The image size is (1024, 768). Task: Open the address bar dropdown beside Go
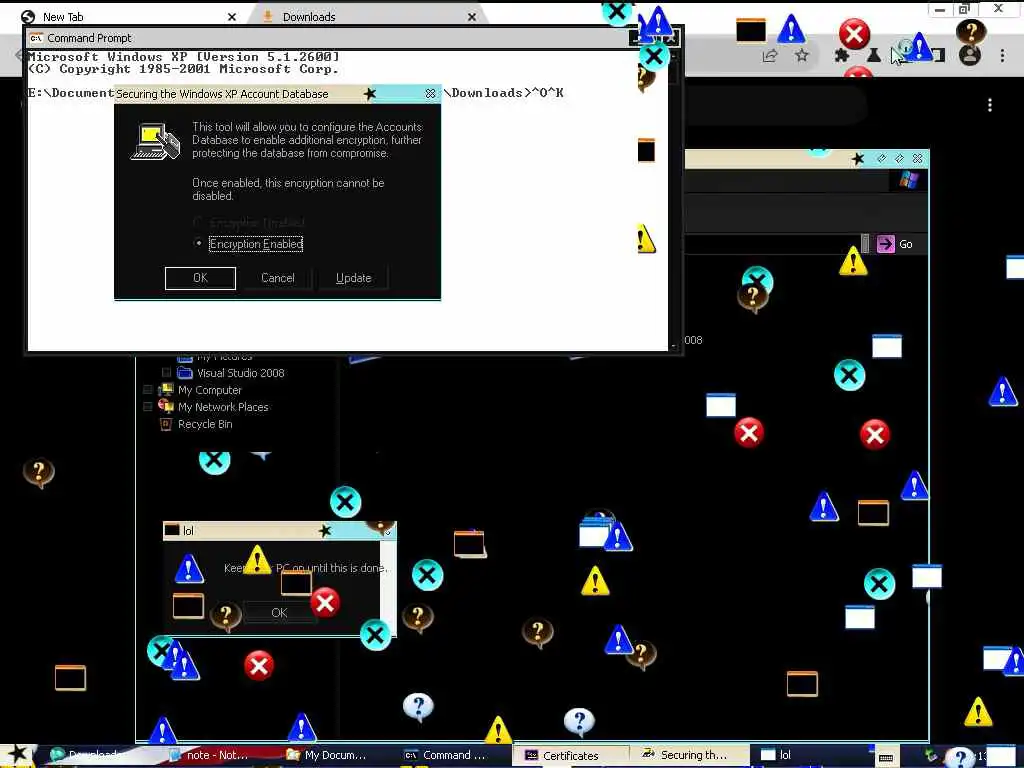tap(865, 244)
